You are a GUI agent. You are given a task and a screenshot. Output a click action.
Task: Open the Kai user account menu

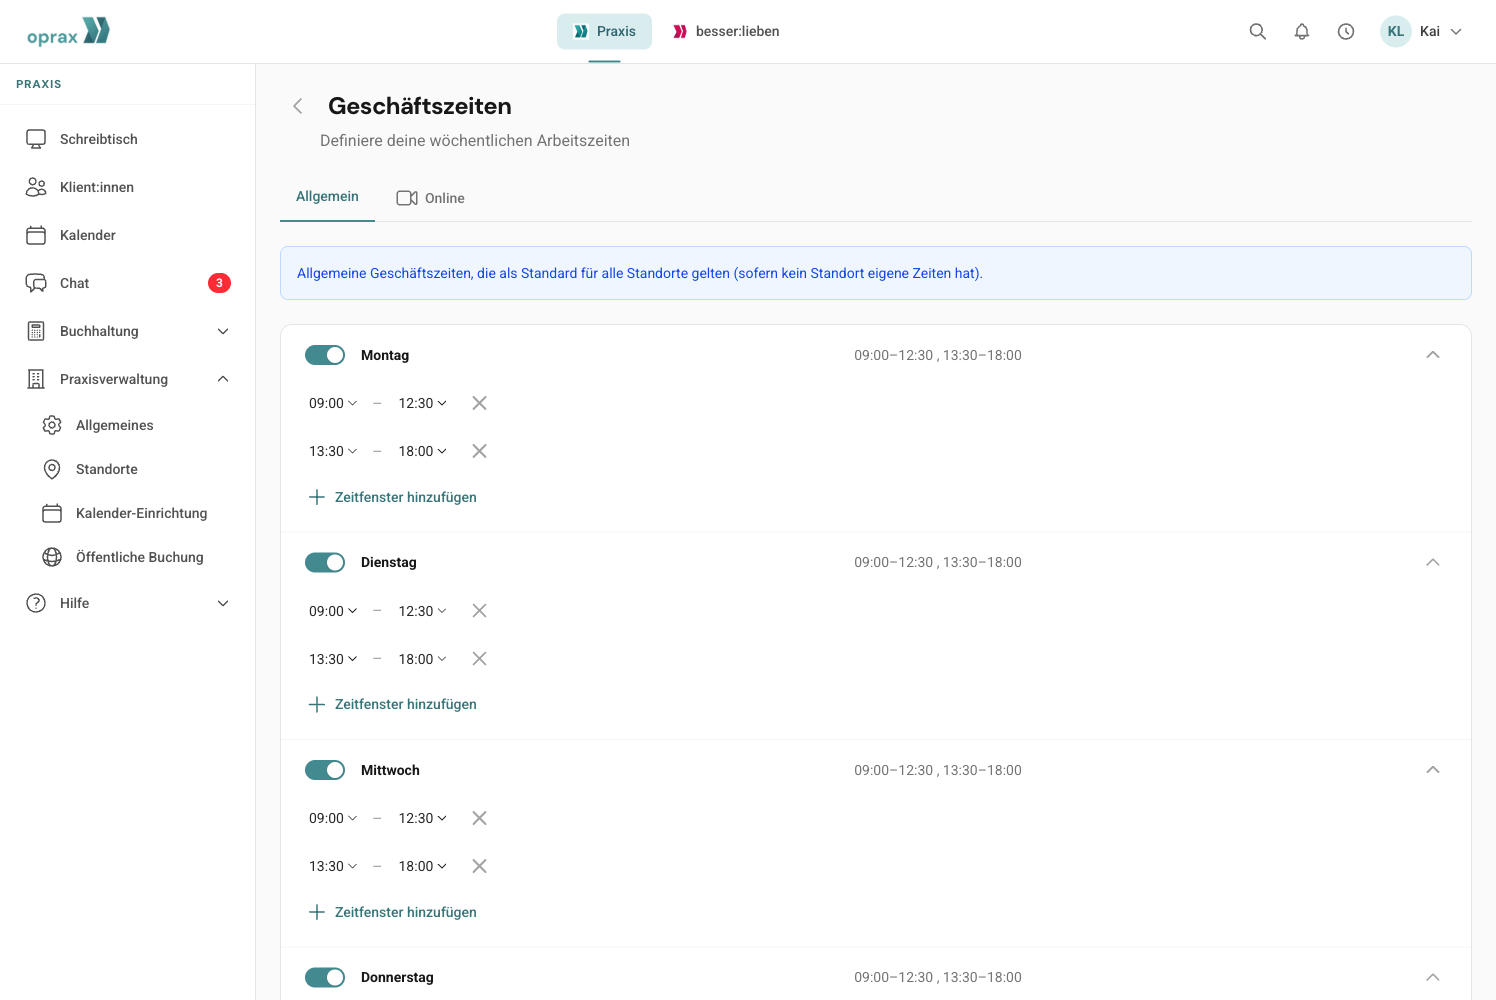(1421, 31)
